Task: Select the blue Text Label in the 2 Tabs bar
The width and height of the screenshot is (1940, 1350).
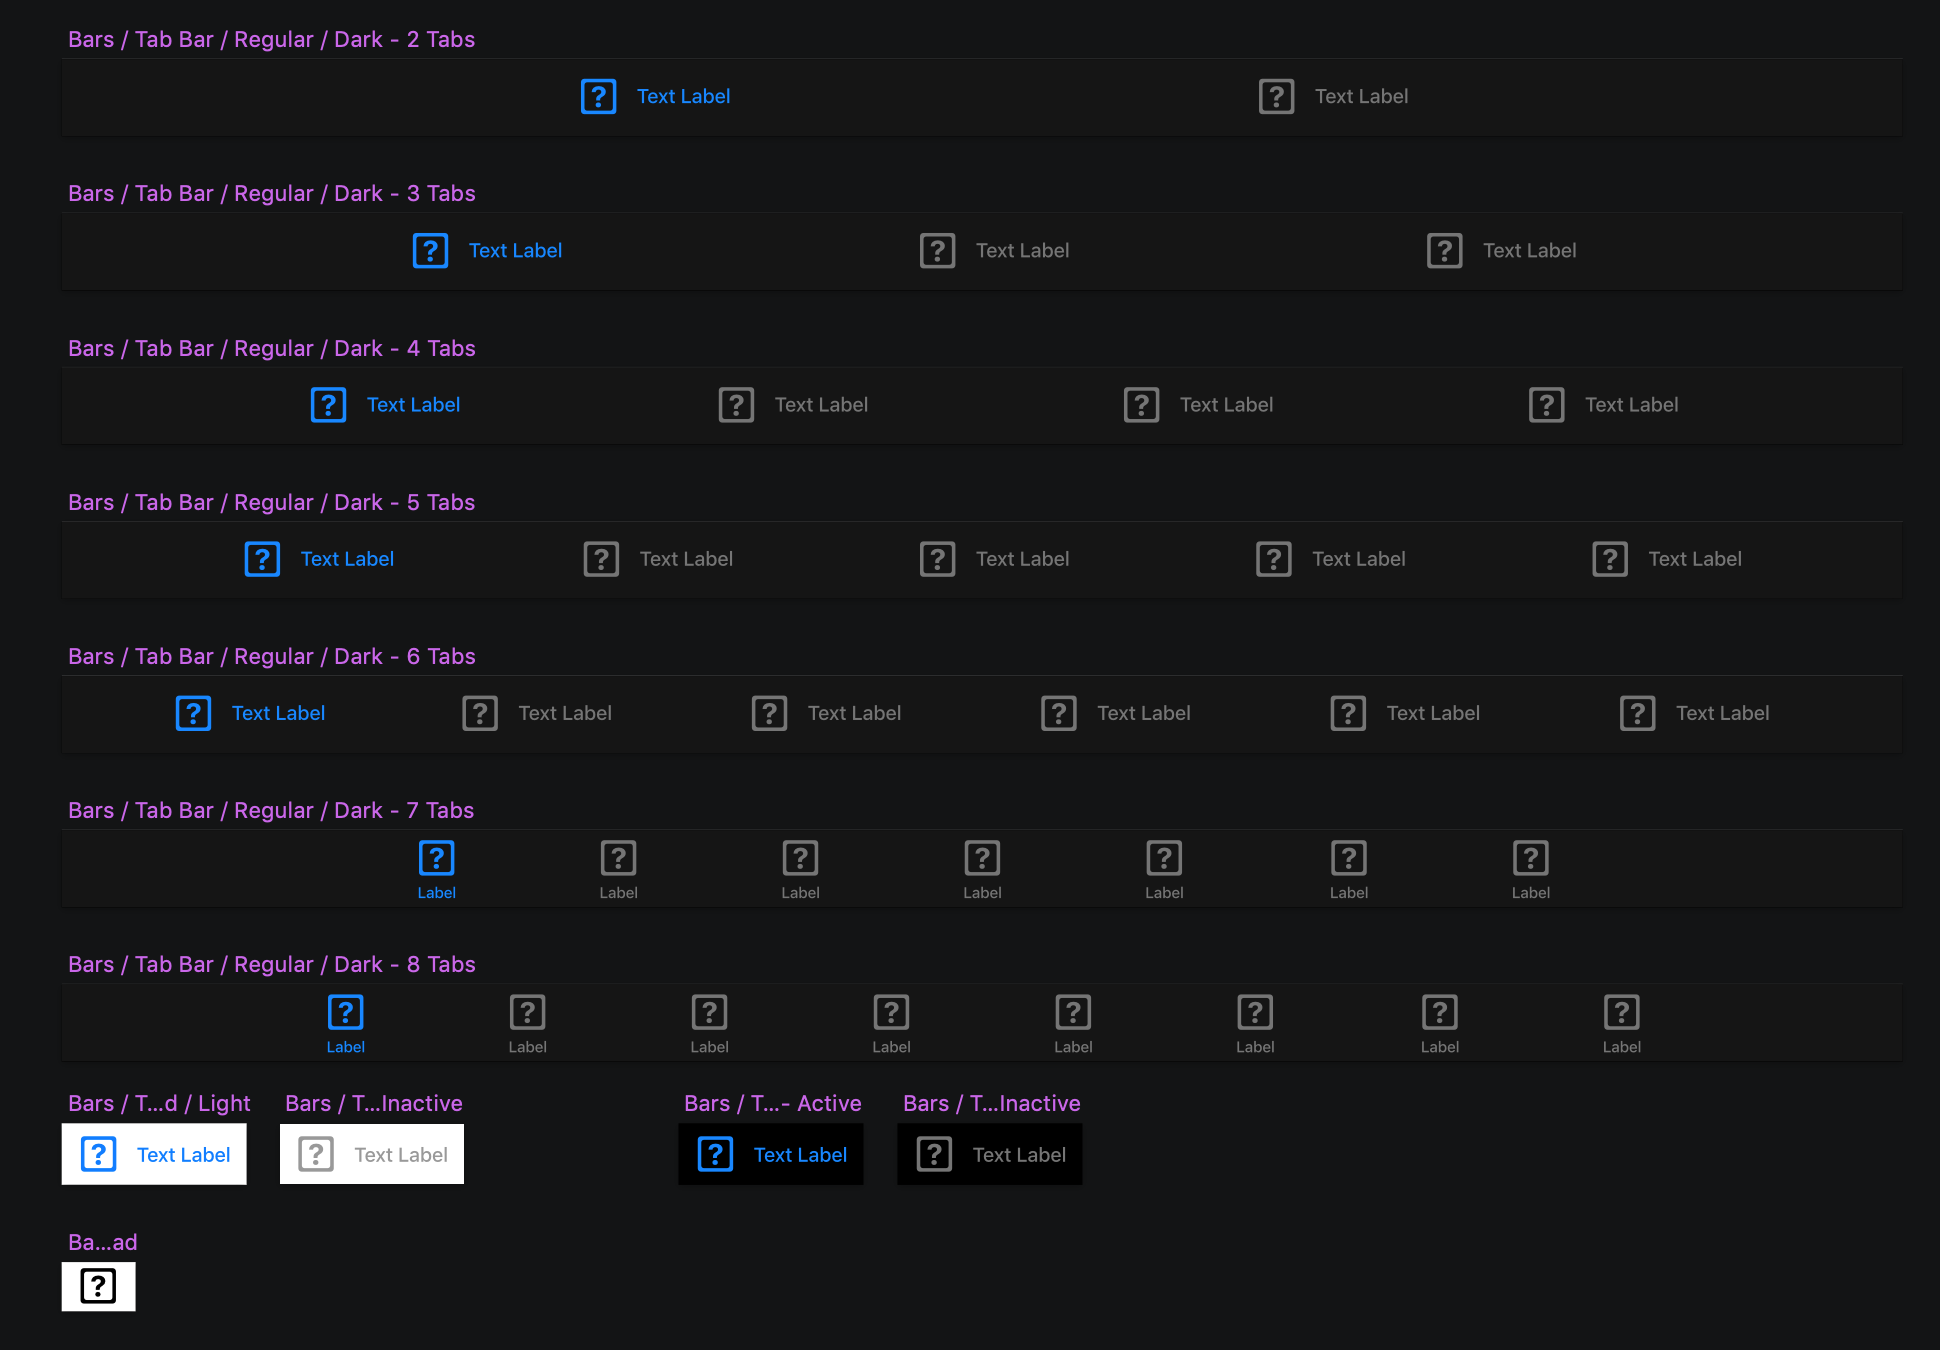Action: [684, 97]
